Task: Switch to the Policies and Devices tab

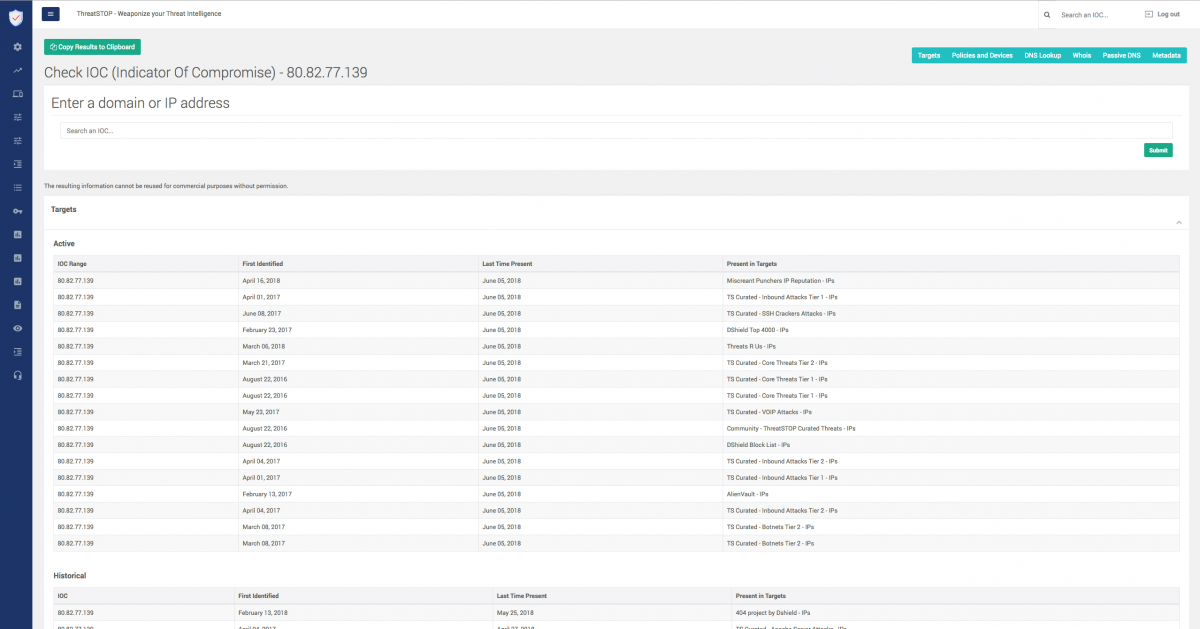Action: 981,56
